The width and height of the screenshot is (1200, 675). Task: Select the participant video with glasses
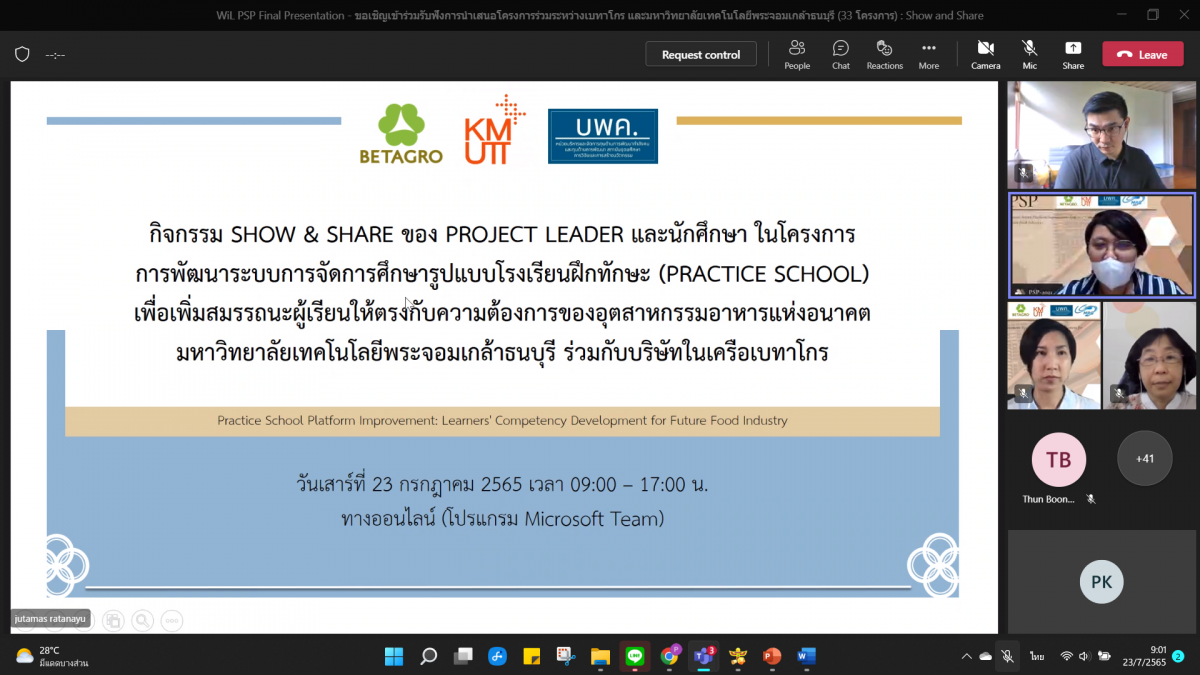point(1149,356)
